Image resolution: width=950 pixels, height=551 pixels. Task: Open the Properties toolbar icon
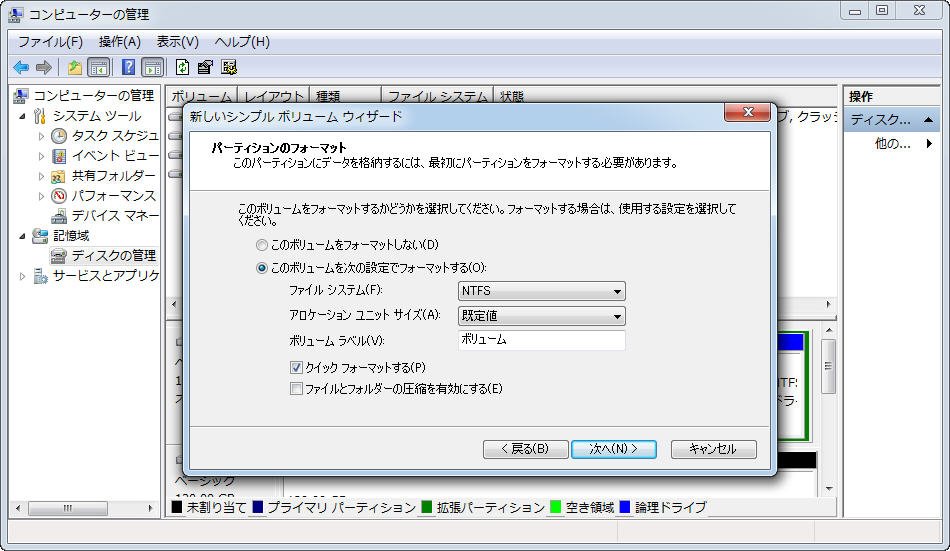(x=205, y=67)
